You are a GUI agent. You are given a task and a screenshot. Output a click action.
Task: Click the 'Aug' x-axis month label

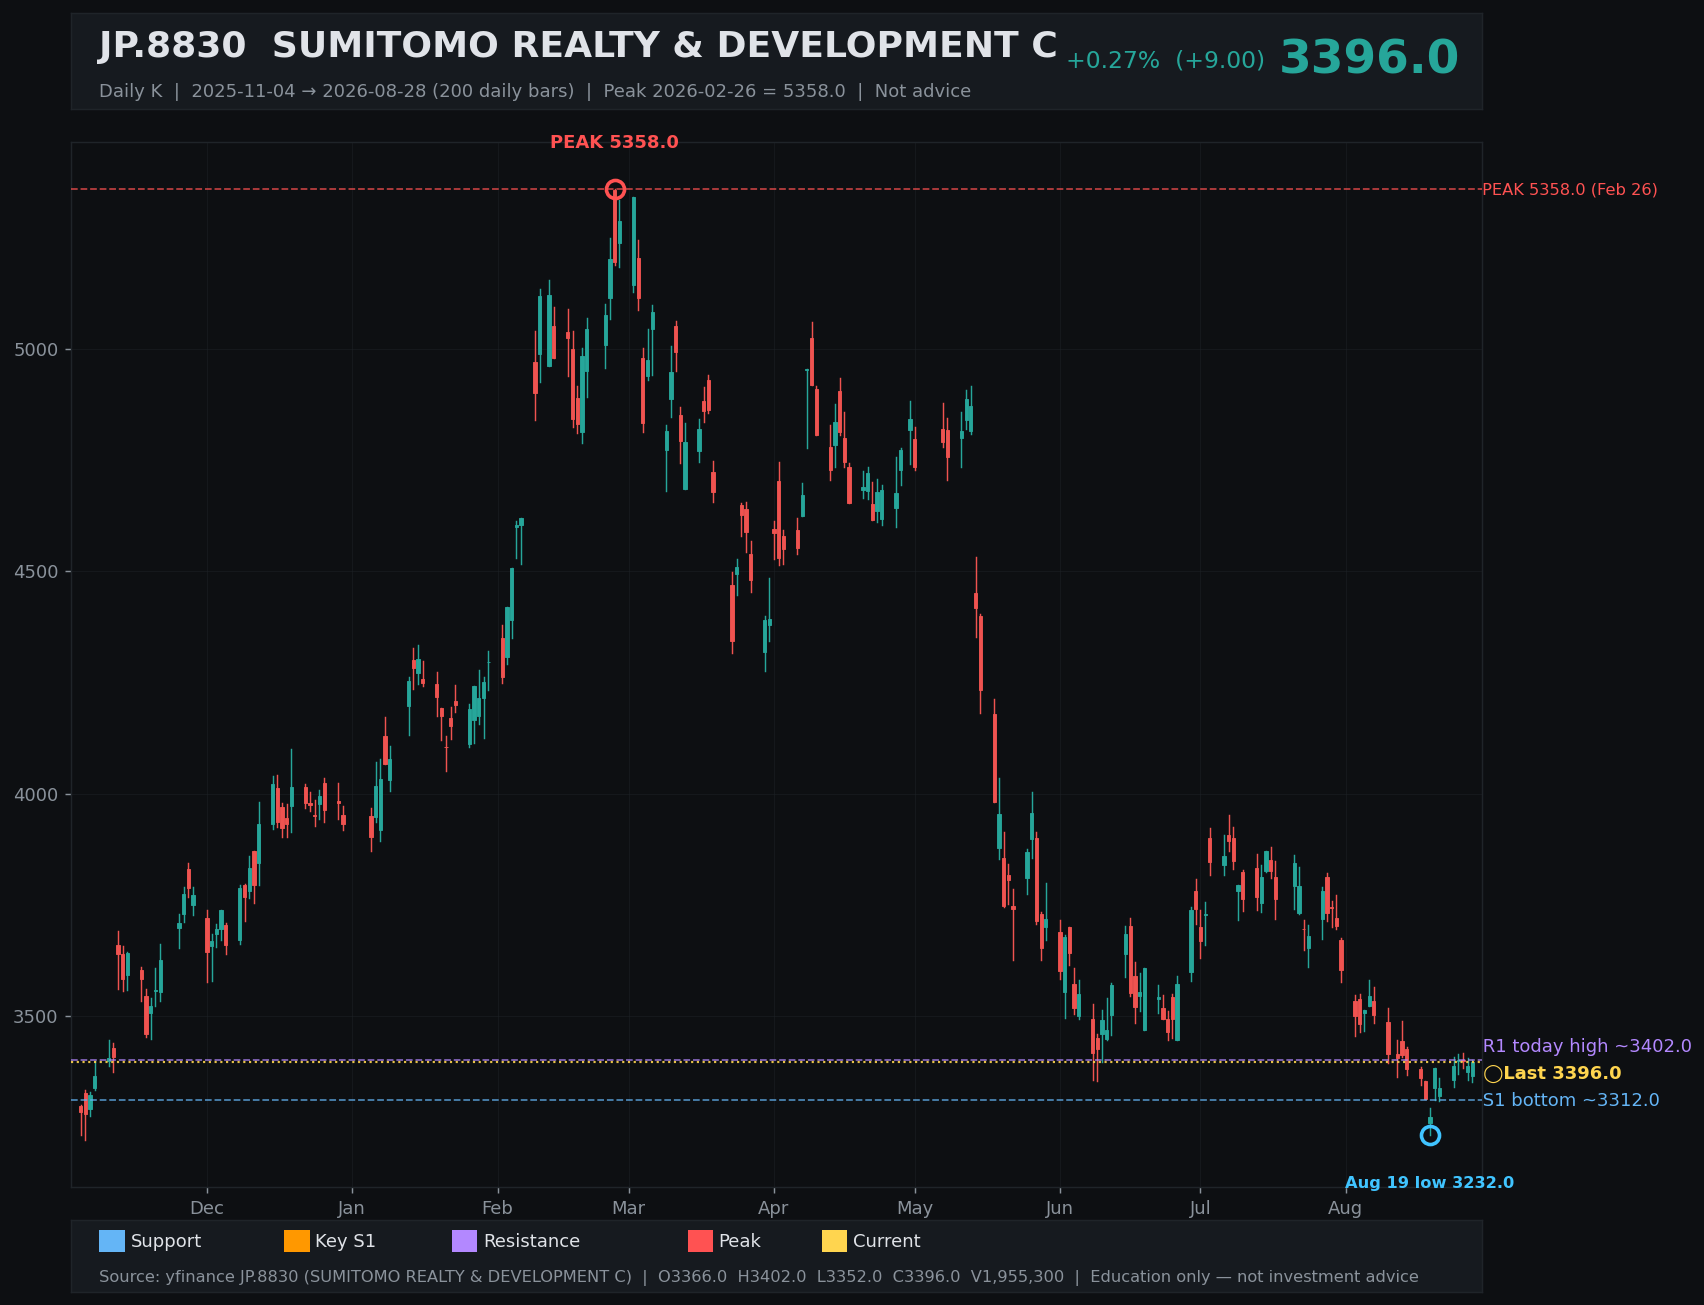click(x=1345, y=1208)
